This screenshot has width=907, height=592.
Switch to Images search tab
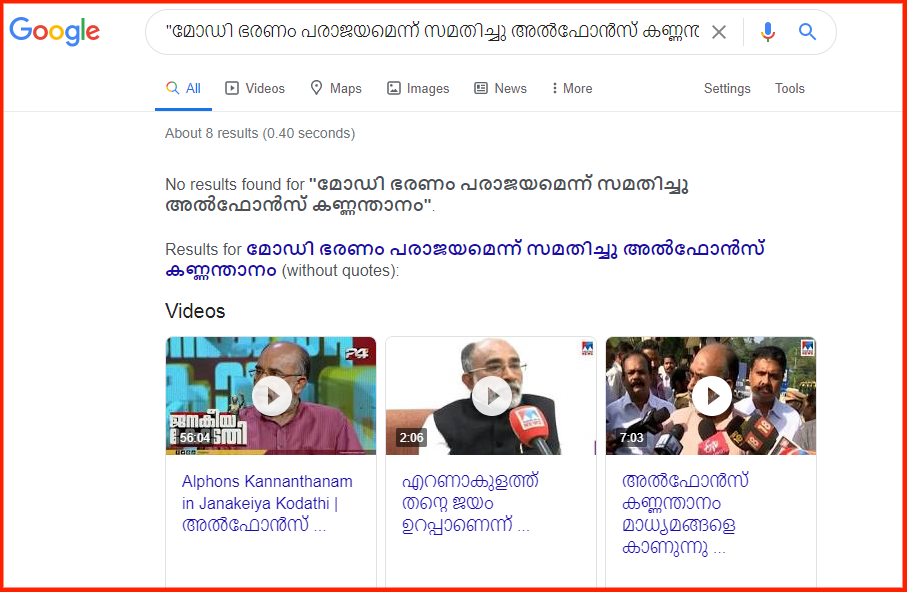click(418, 89)
